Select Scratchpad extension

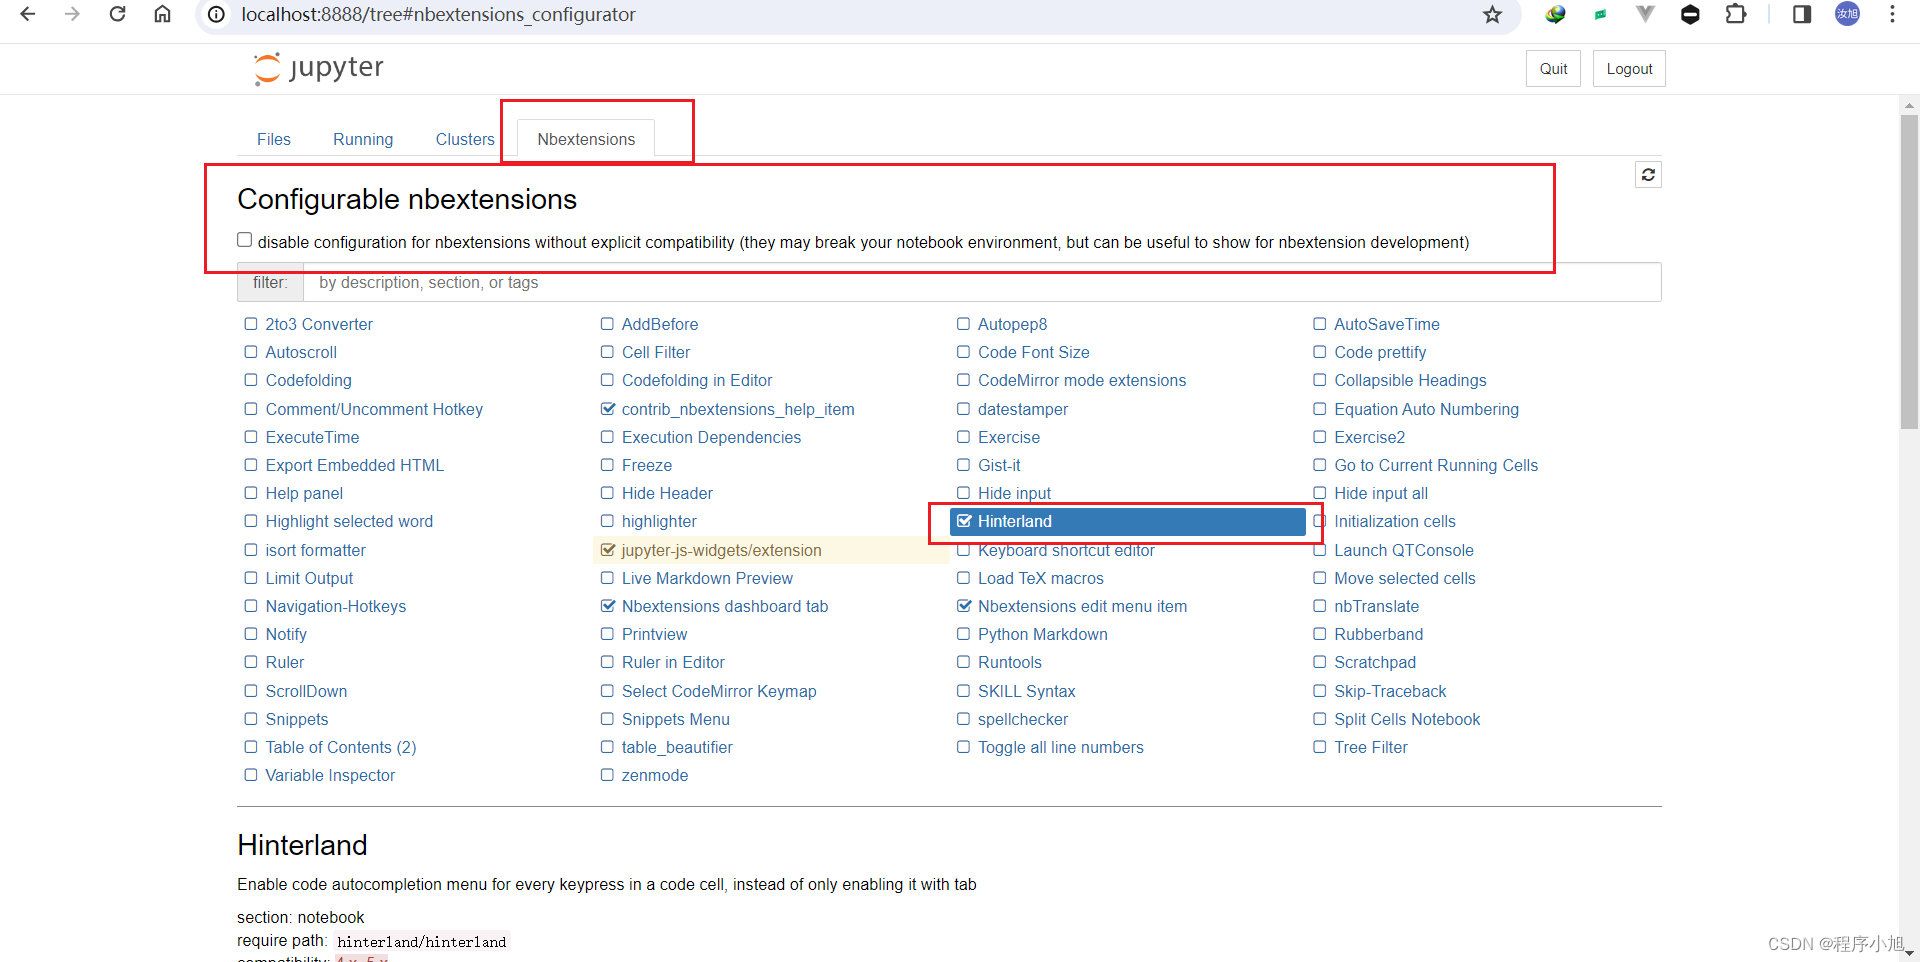click(x=1374, y=662)
